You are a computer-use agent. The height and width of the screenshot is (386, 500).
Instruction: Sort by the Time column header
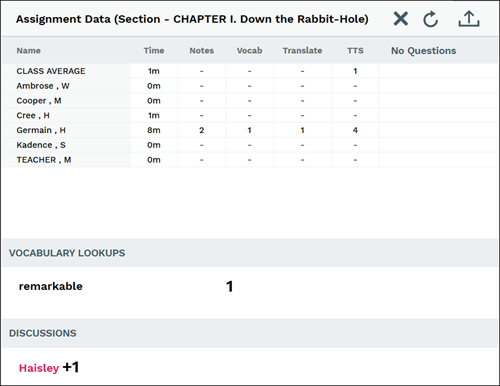pyautogui.click(x=154, y=51)
